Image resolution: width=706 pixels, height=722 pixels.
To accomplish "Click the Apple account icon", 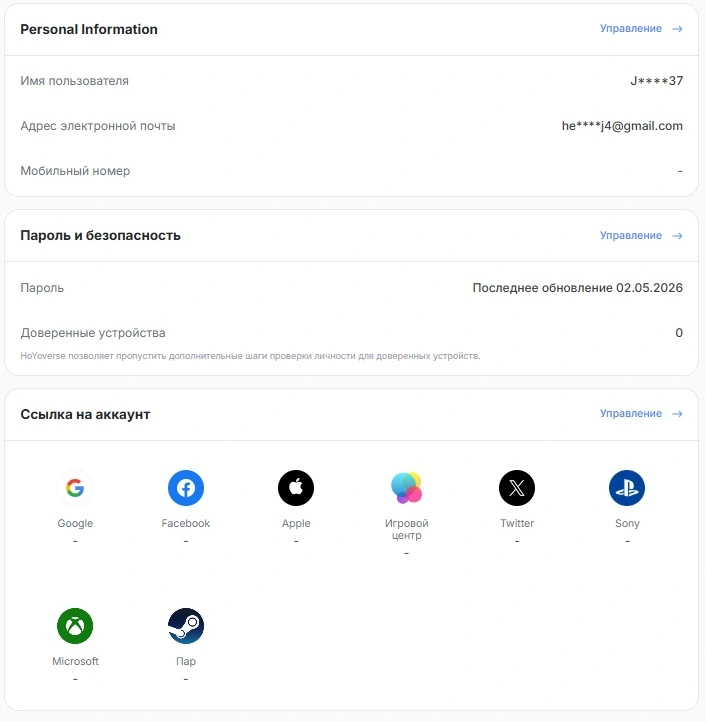I will (x=296, y=488).
